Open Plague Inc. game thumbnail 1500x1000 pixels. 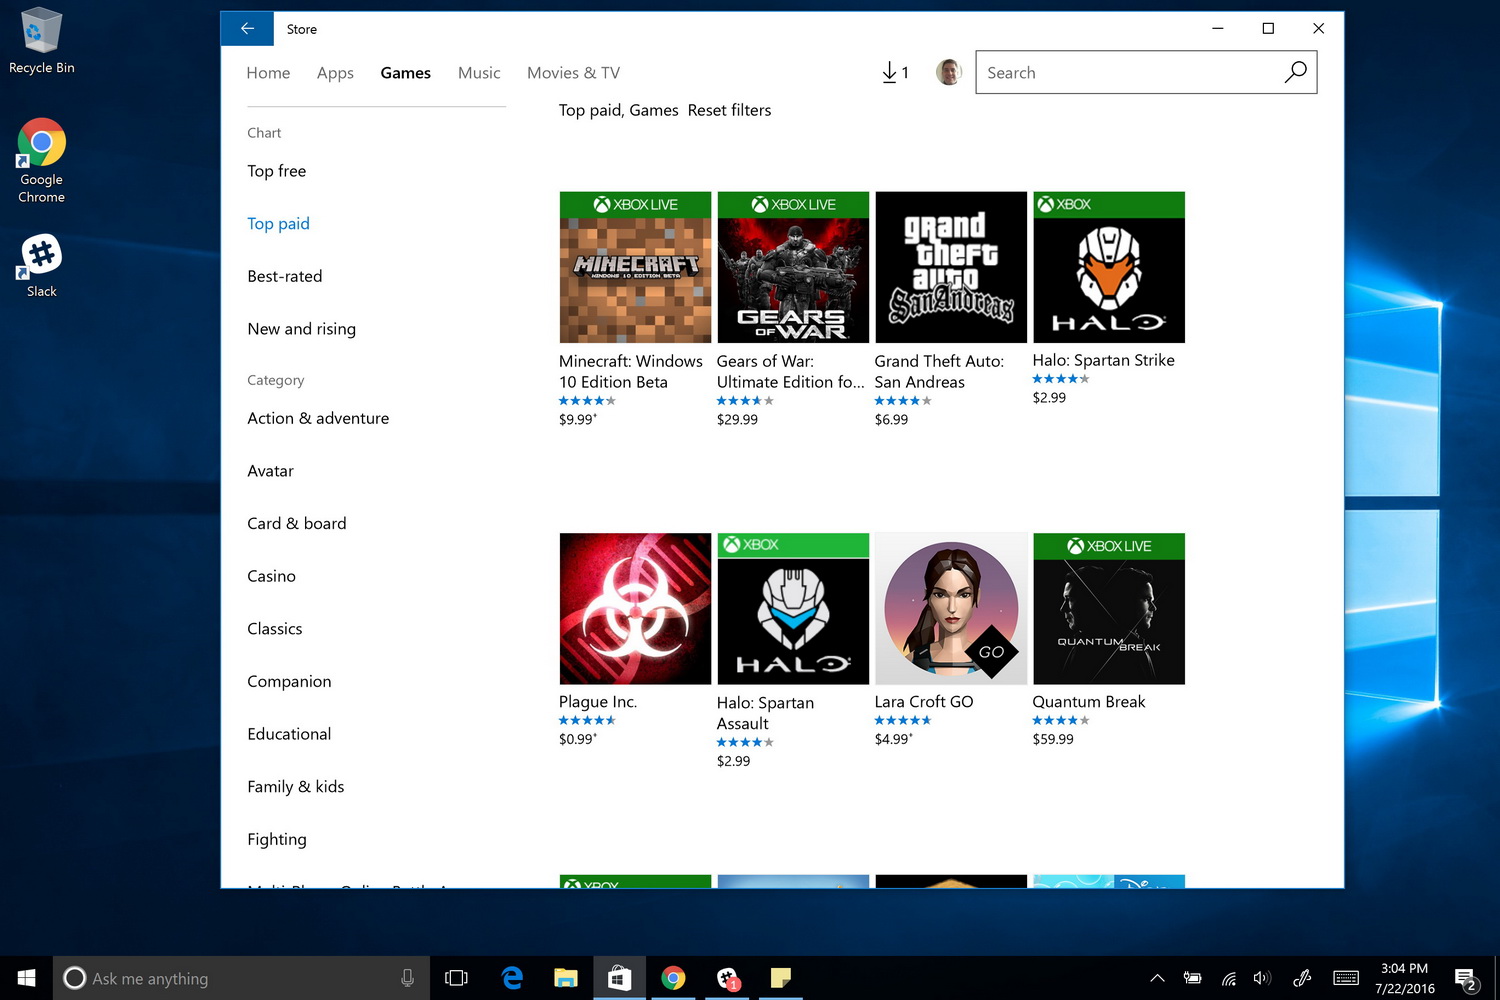coord(635,609)
